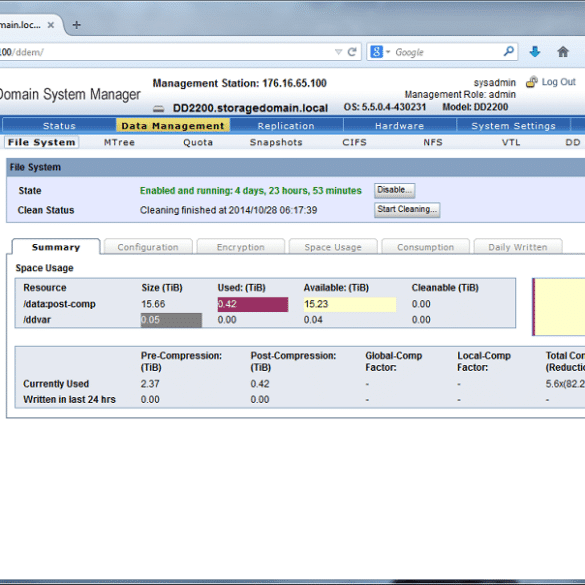Open the downloads arrow icon

pyautogui.click(x=535, y=51)
